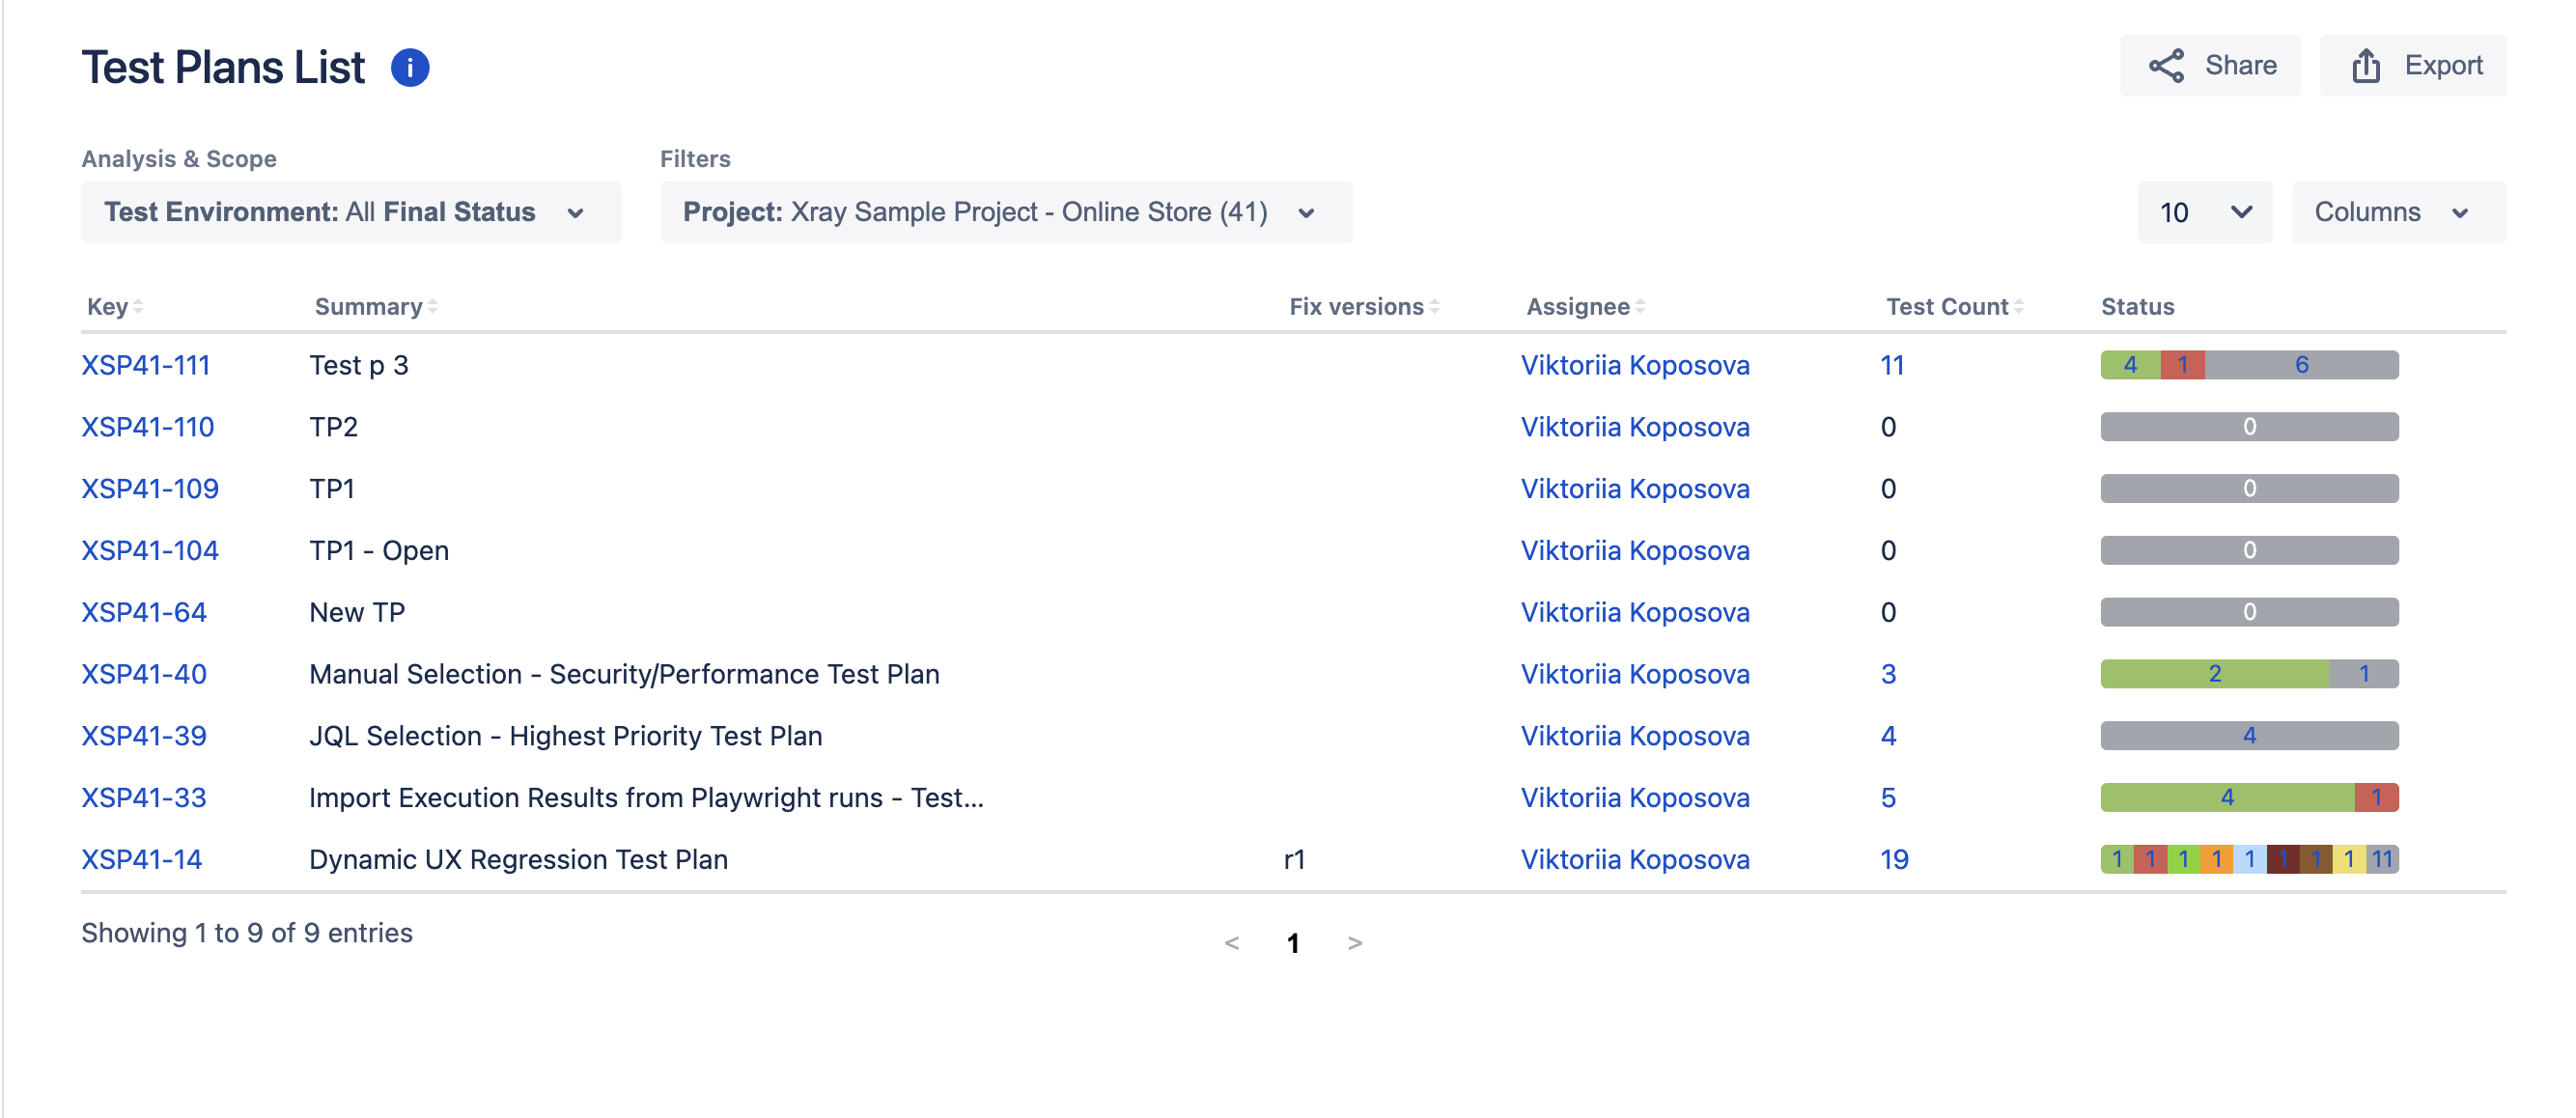2576x1118 pixels.
Task: Go to the next page arrow
Action: click(x=1355, y=943)
